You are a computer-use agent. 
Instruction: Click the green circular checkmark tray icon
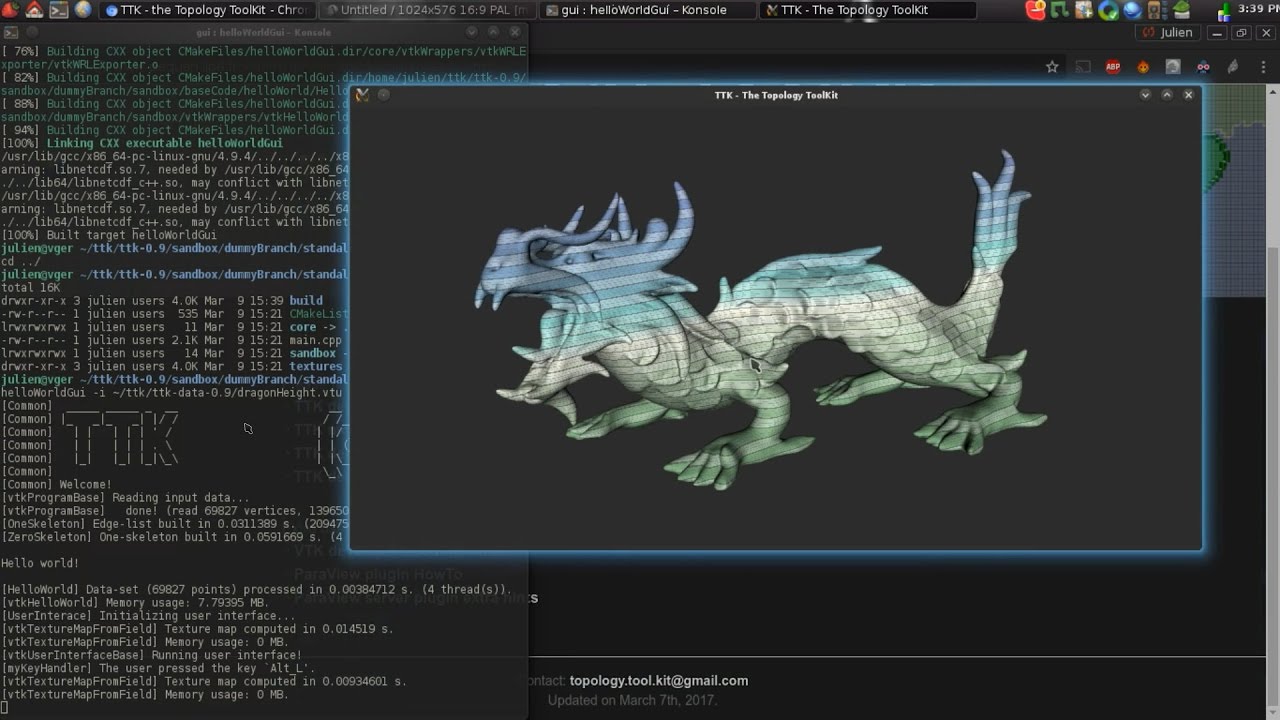(x=1108, y=10)
